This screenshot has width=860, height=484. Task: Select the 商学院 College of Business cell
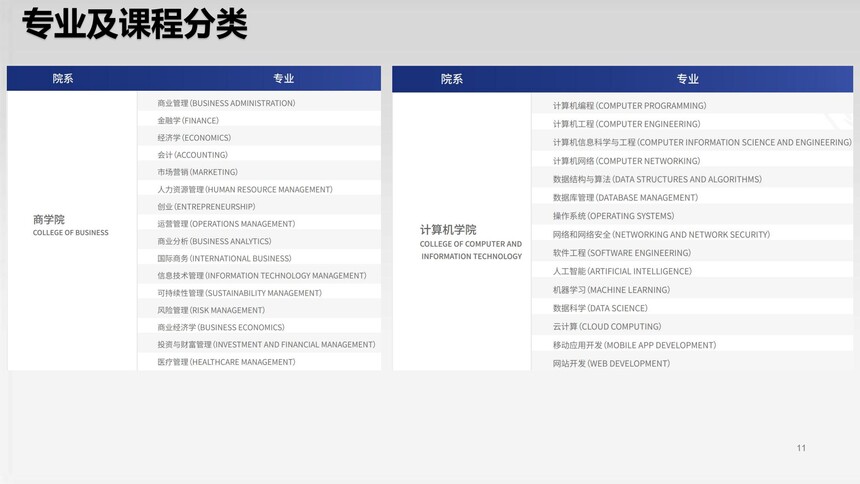point(70,225)
